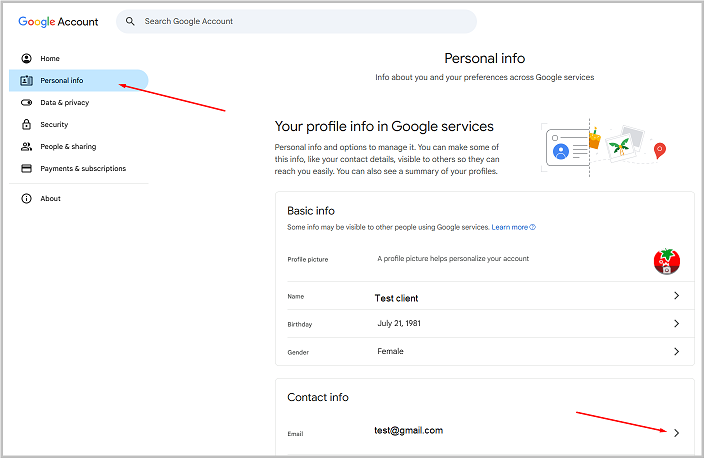
Task: Click the Data & privacy toggle icon
Action: coord(26,102)
